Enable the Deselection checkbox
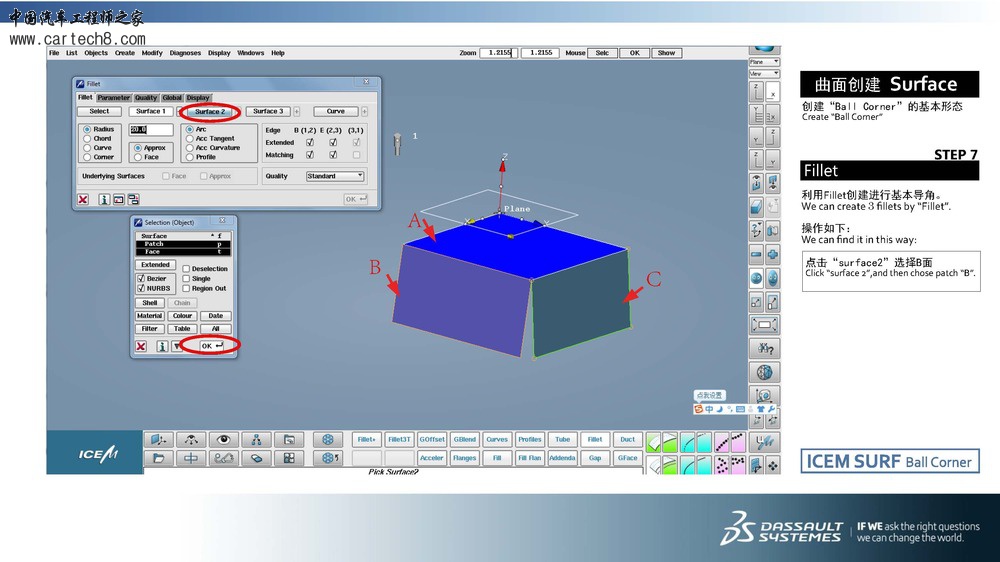This screenshot has width=1000, height=562. (x=187, y=269)
